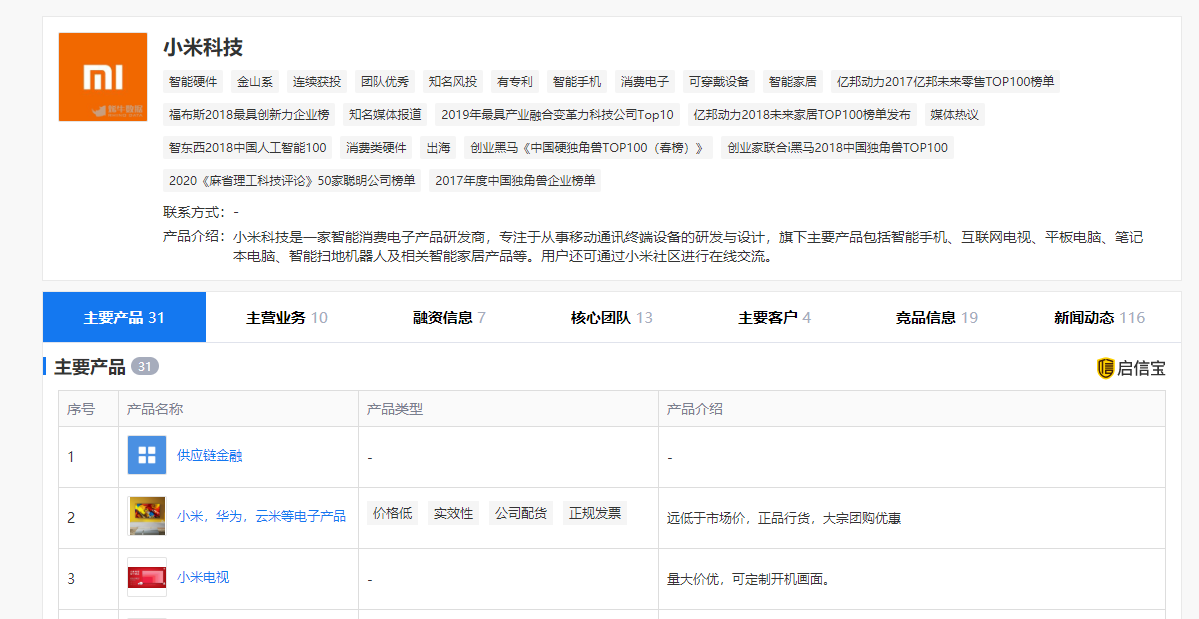Viewport: 1199px width, 619px height.
Task: Click the 启信宝 shield logo
Action: [x=1105, y=368]
